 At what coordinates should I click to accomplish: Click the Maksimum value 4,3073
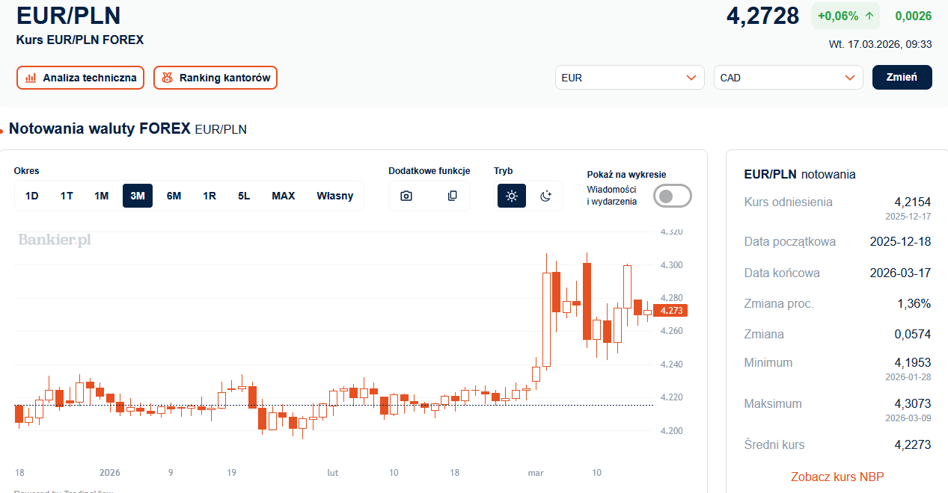(912, 403)
